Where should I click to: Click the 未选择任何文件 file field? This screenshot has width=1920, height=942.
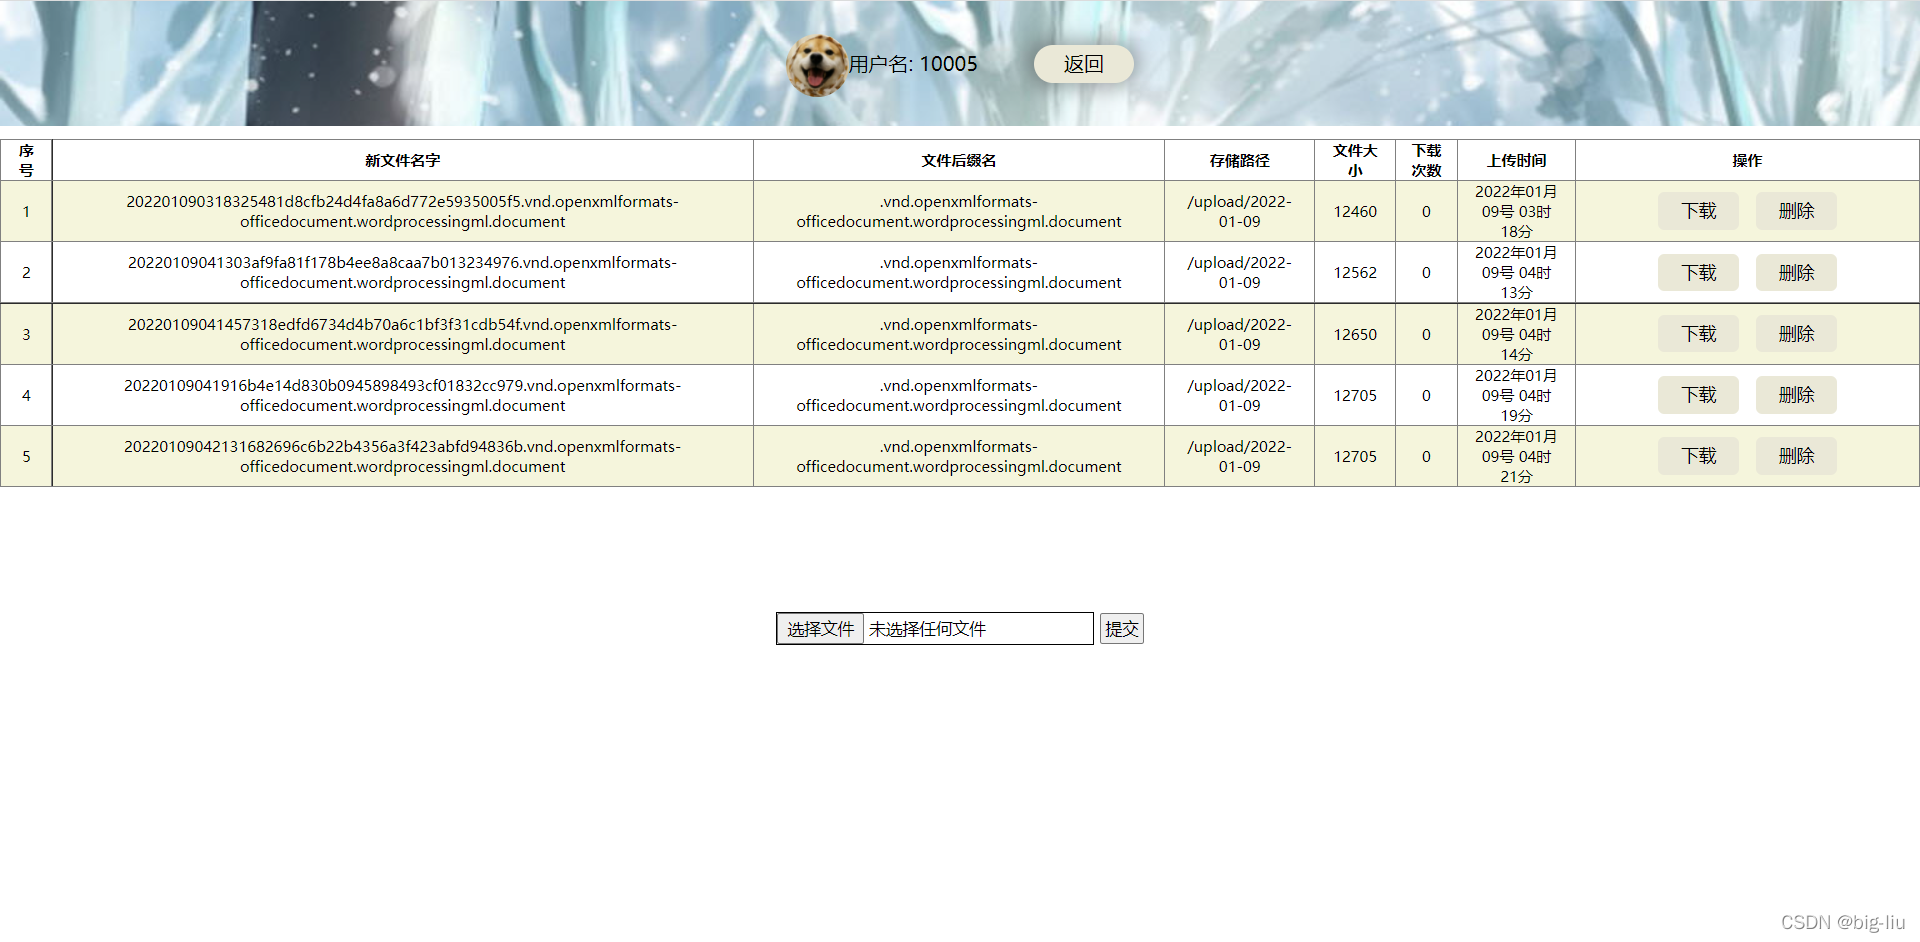click(x=935, y=629)
